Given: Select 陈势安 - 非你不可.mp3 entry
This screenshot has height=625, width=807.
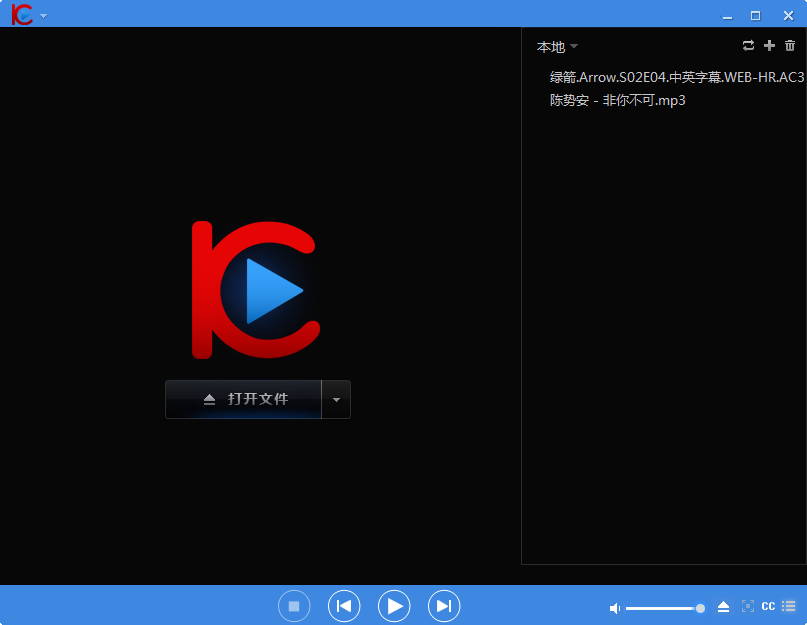Looking at the screenshot, I should 618,100.
